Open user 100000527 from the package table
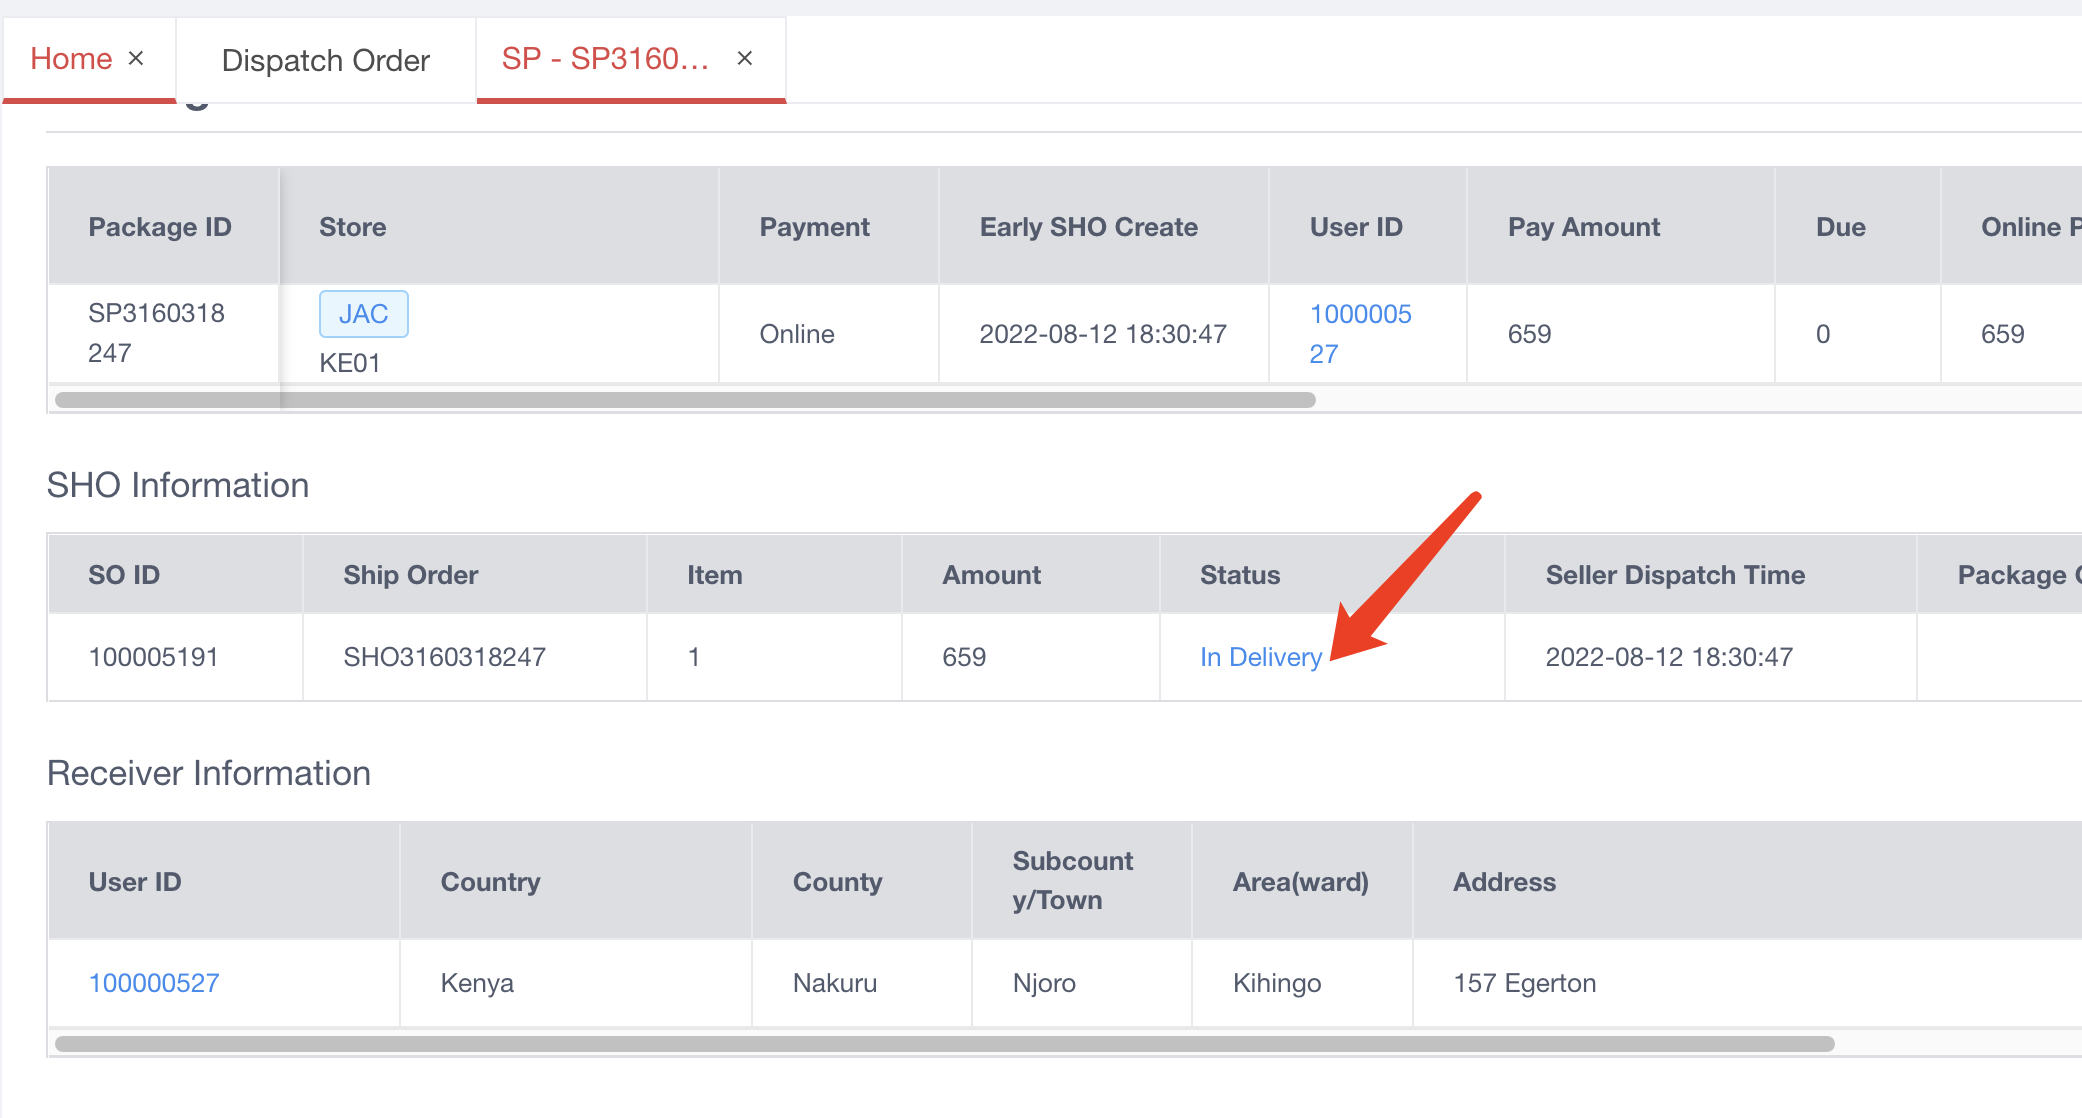This screenshot has height=1118, width=2082. tap(1360, 333)
